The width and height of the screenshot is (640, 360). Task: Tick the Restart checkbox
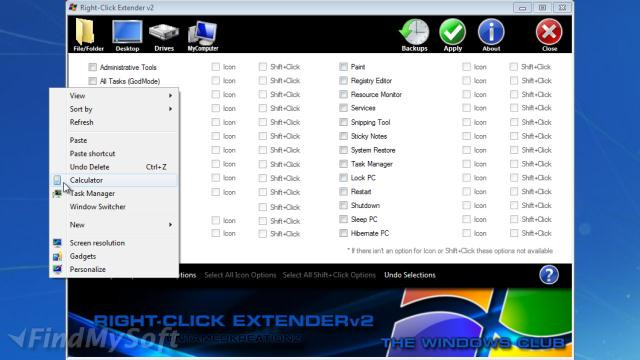point(343,191)
